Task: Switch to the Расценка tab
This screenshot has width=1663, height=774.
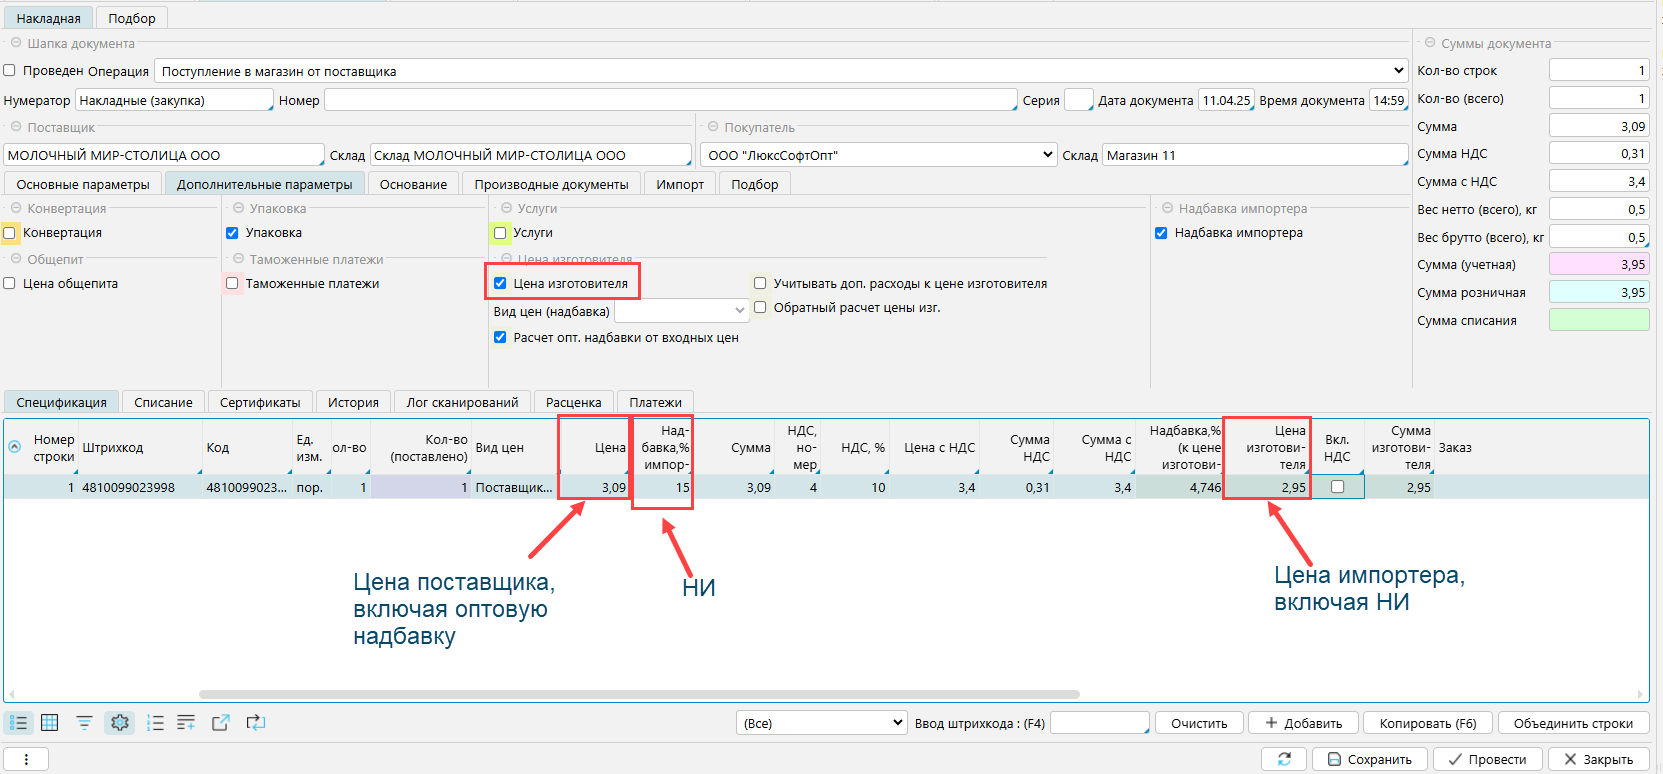Action: point(573,403)
